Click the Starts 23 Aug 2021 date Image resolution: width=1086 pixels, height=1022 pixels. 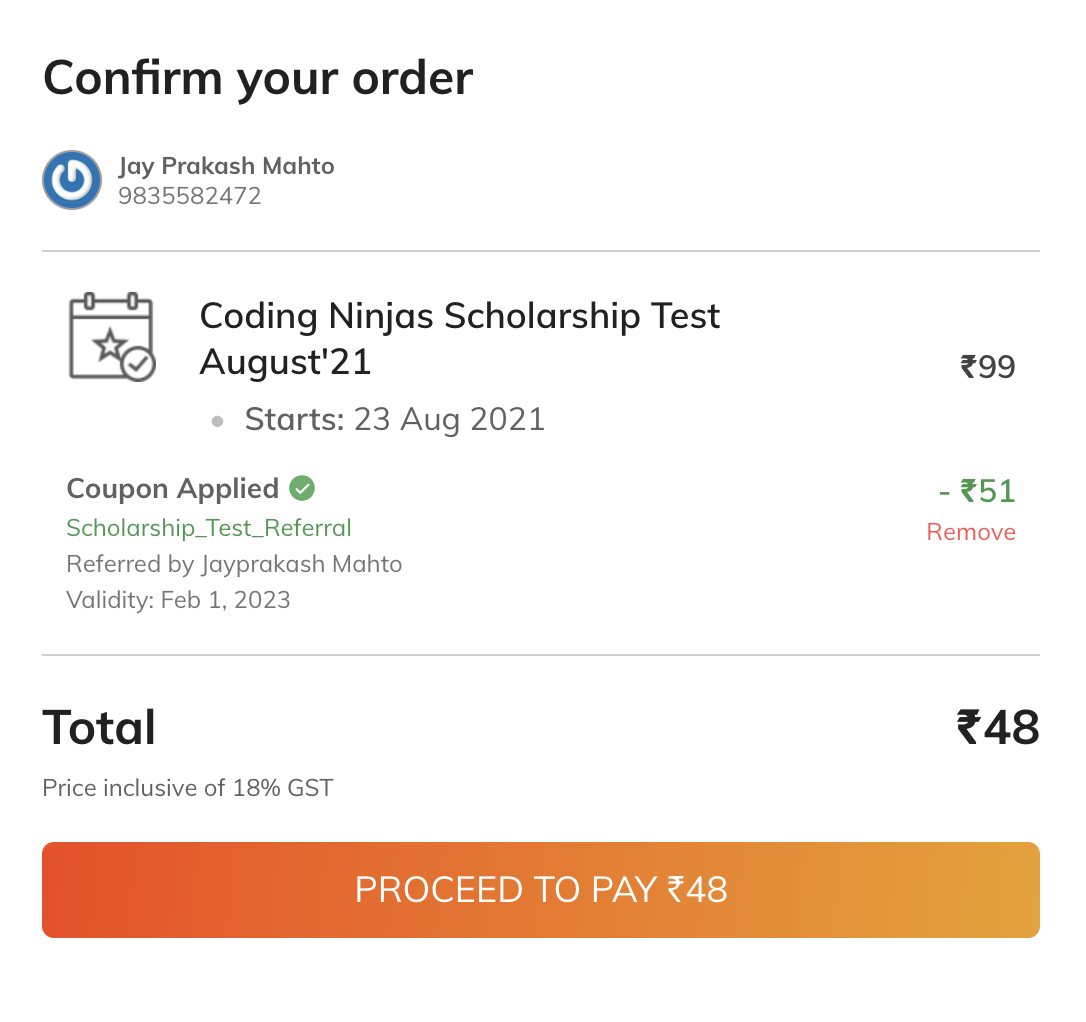395,419
